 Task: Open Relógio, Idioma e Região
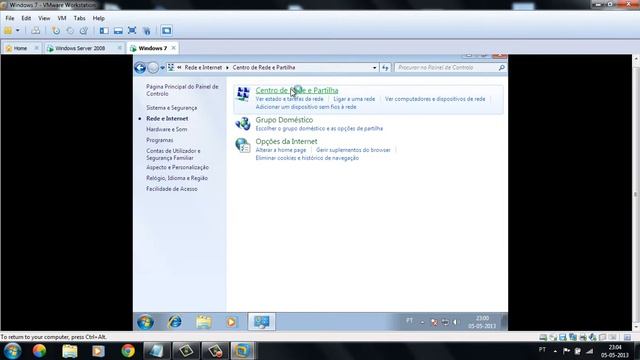(x=177, y=178)
